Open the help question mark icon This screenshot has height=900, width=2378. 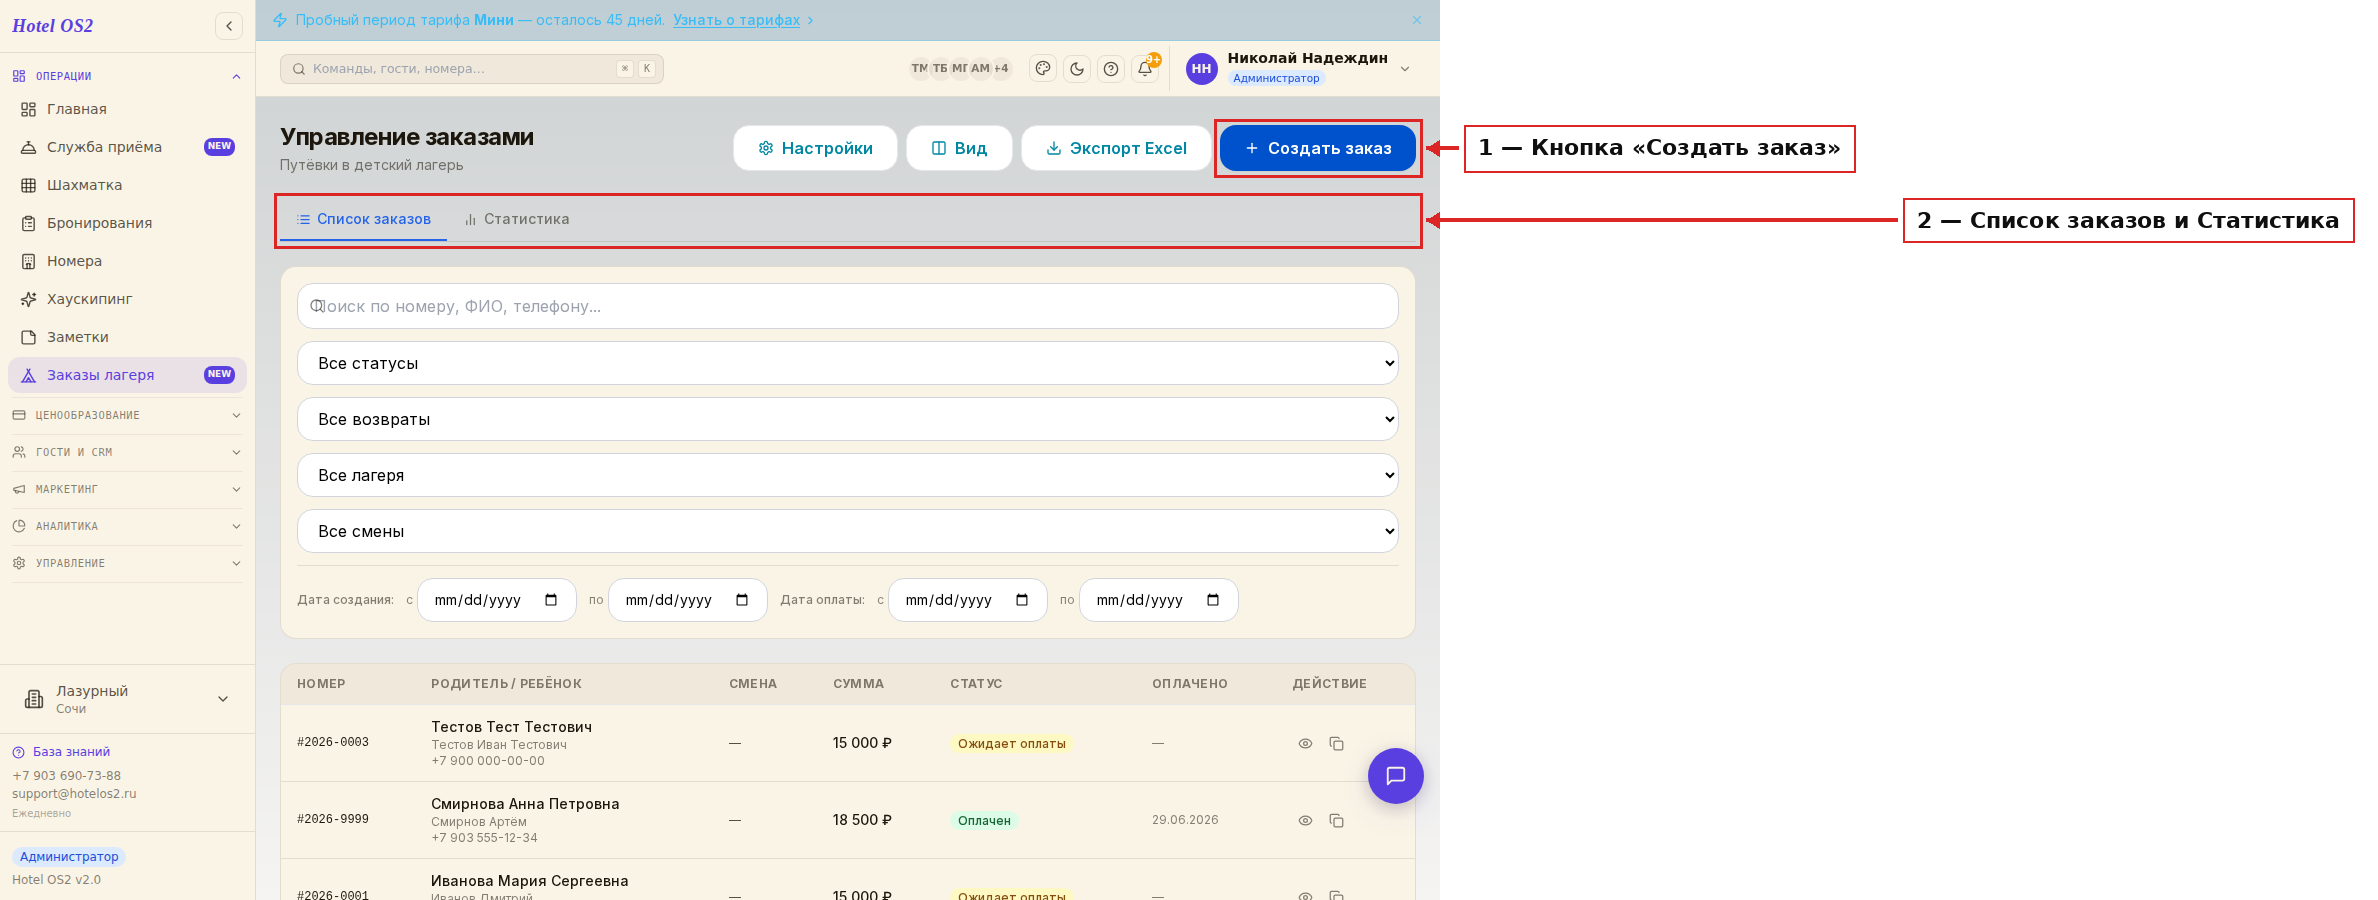(x=1111, y=69)
